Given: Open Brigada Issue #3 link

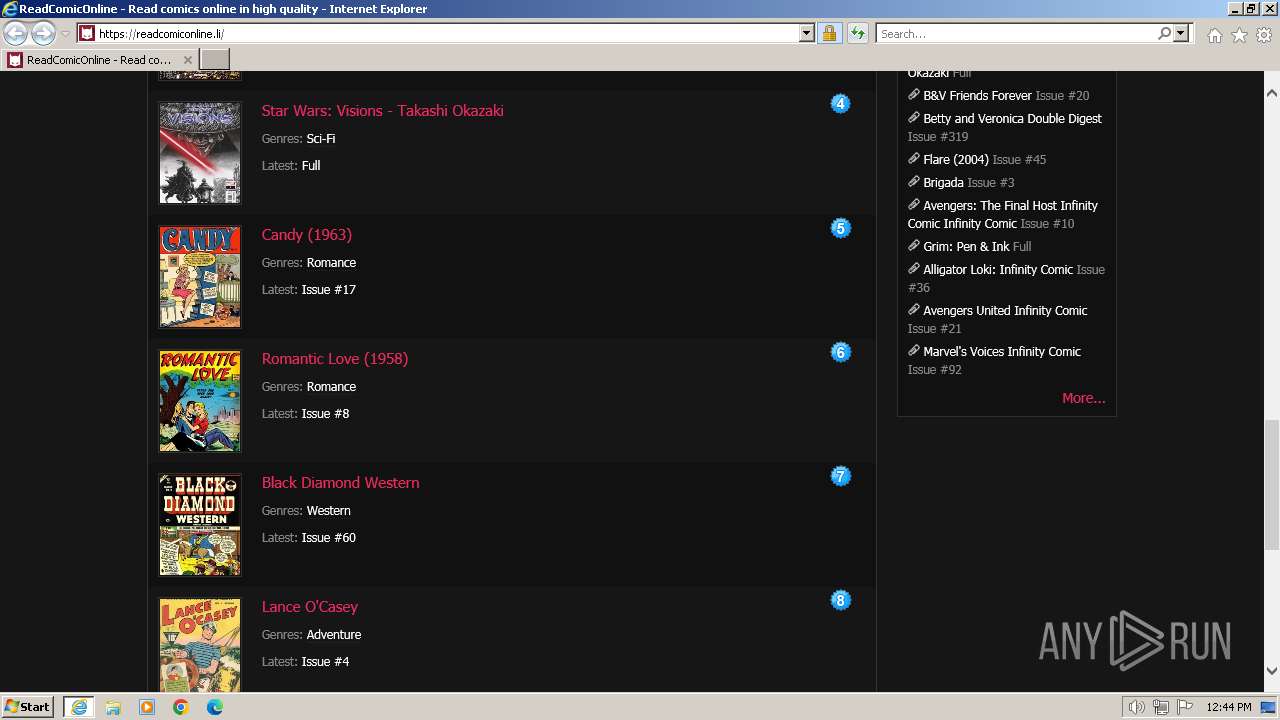Looking at the screenshot, I should tap(968, 183).
